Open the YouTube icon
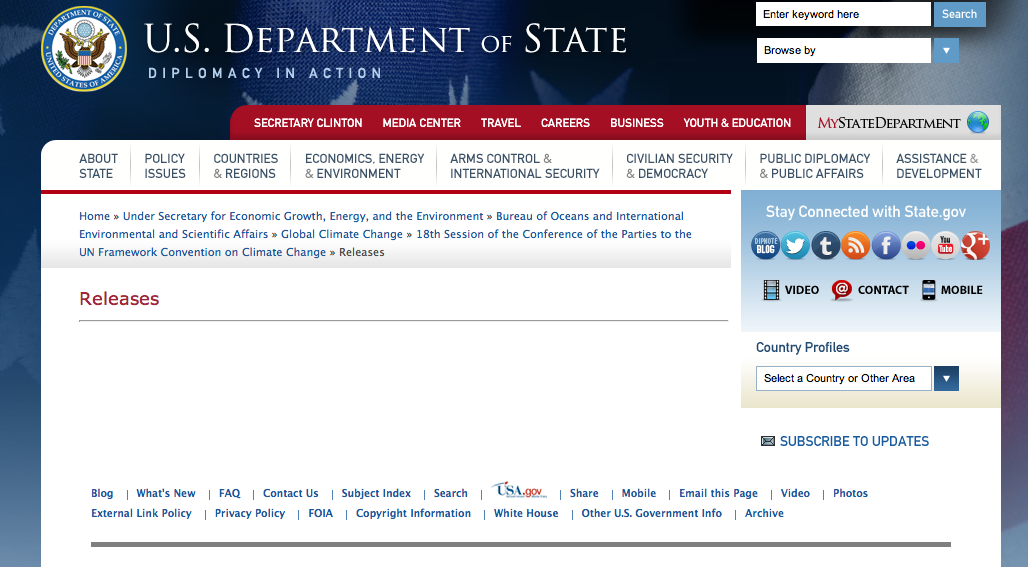The image size is (1028, 567). [946, 245]
